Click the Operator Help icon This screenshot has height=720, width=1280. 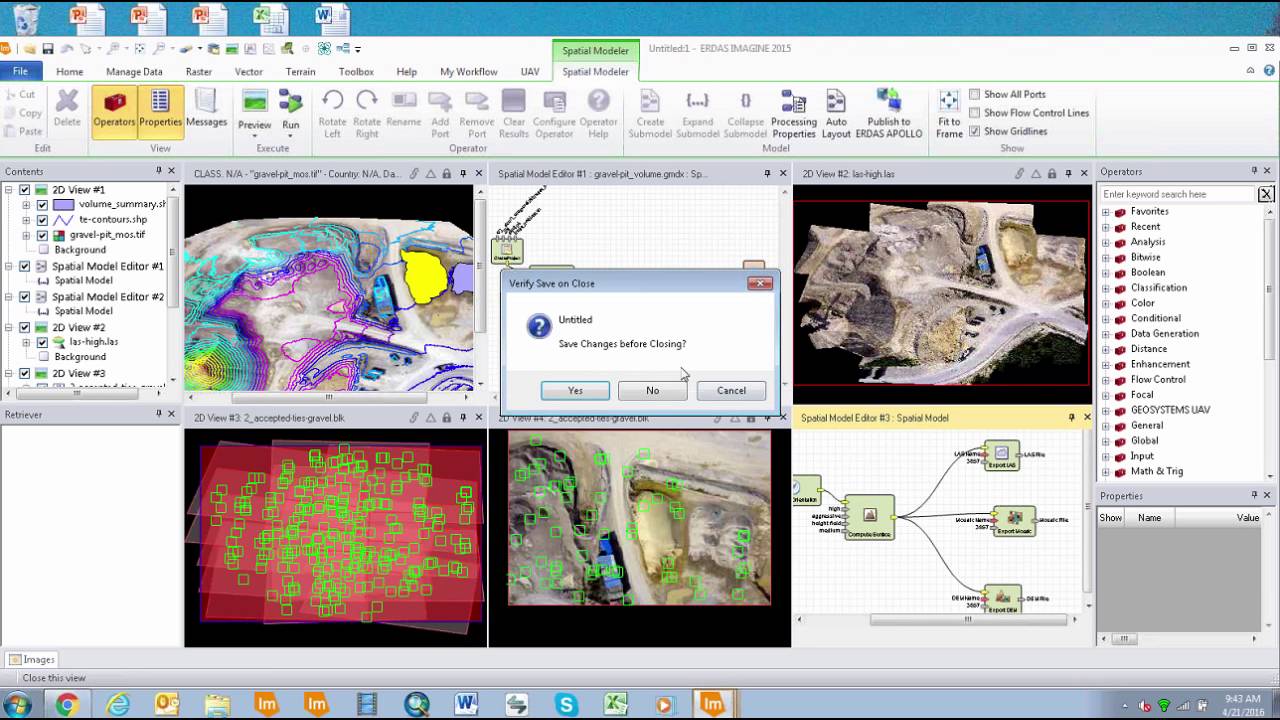[598, 101]
